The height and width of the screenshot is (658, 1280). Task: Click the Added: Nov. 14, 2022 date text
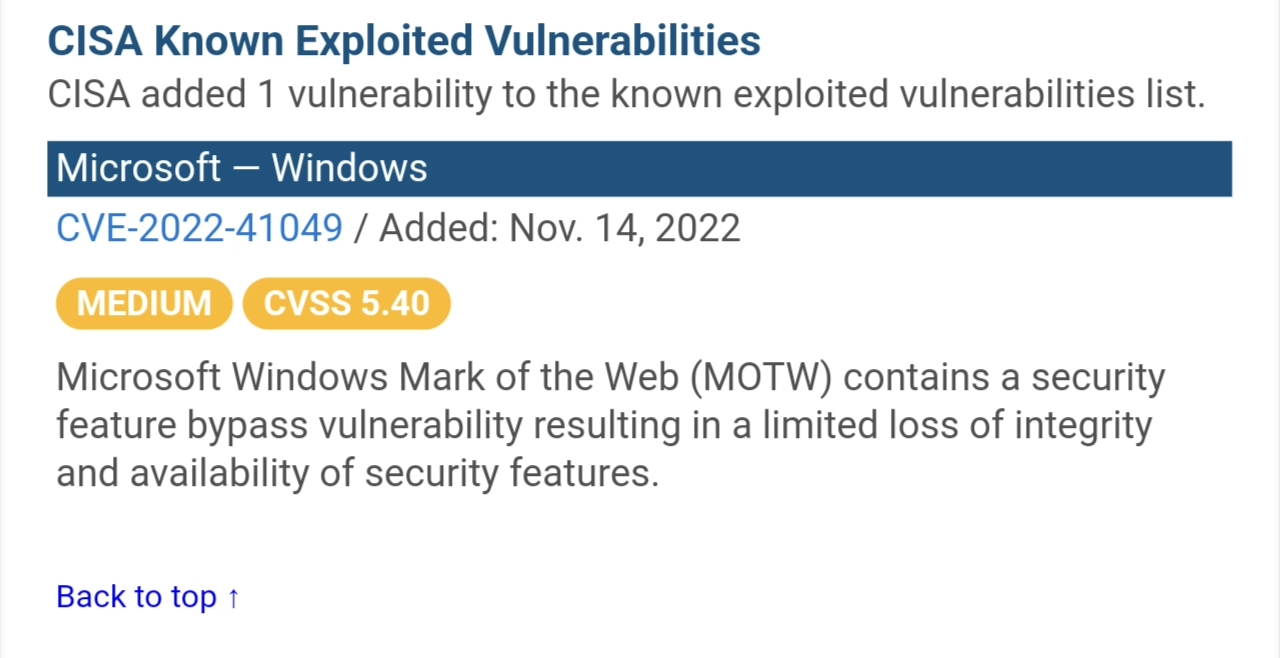pos(560,229)
